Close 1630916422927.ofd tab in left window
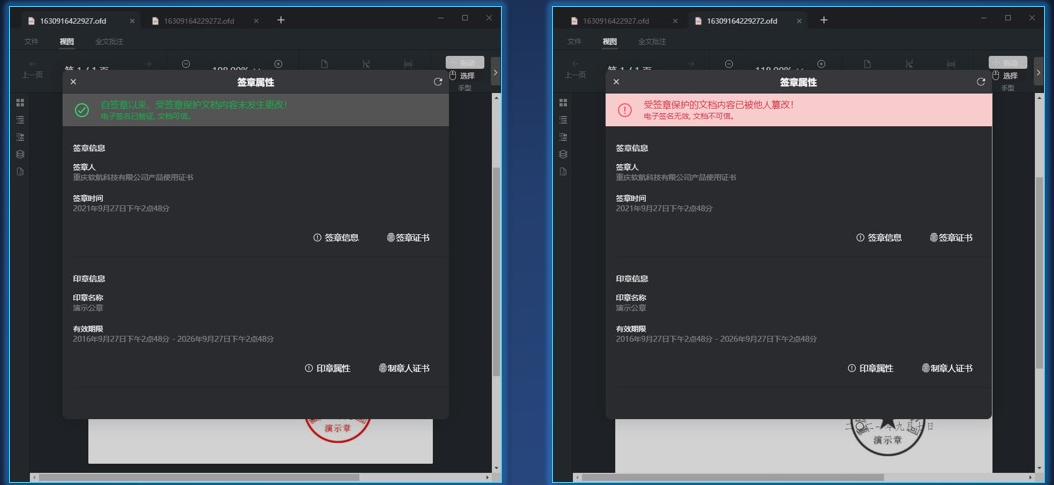 (132, 21)
